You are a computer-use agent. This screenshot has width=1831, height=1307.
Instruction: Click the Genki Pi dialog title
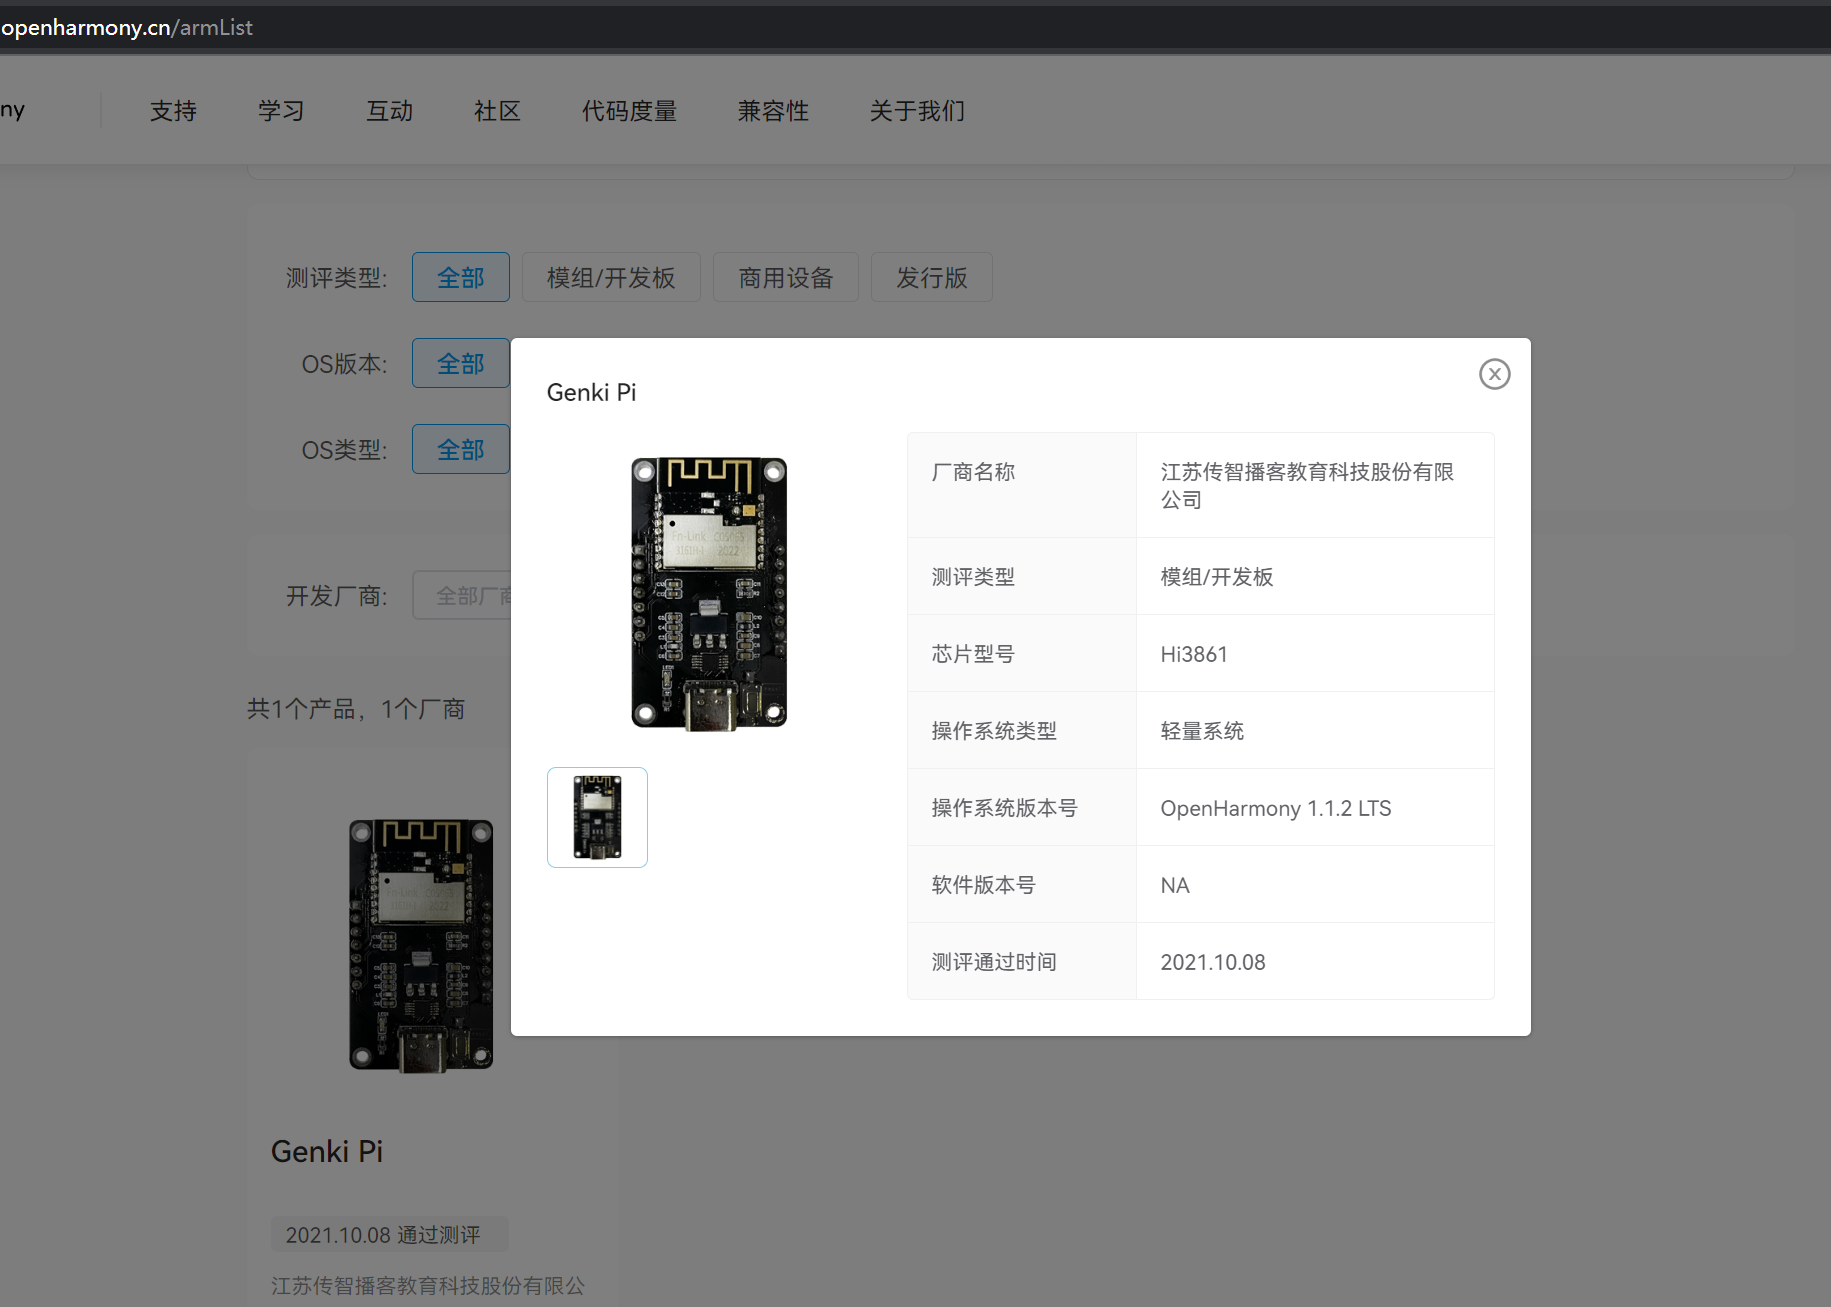coord(591,392)
